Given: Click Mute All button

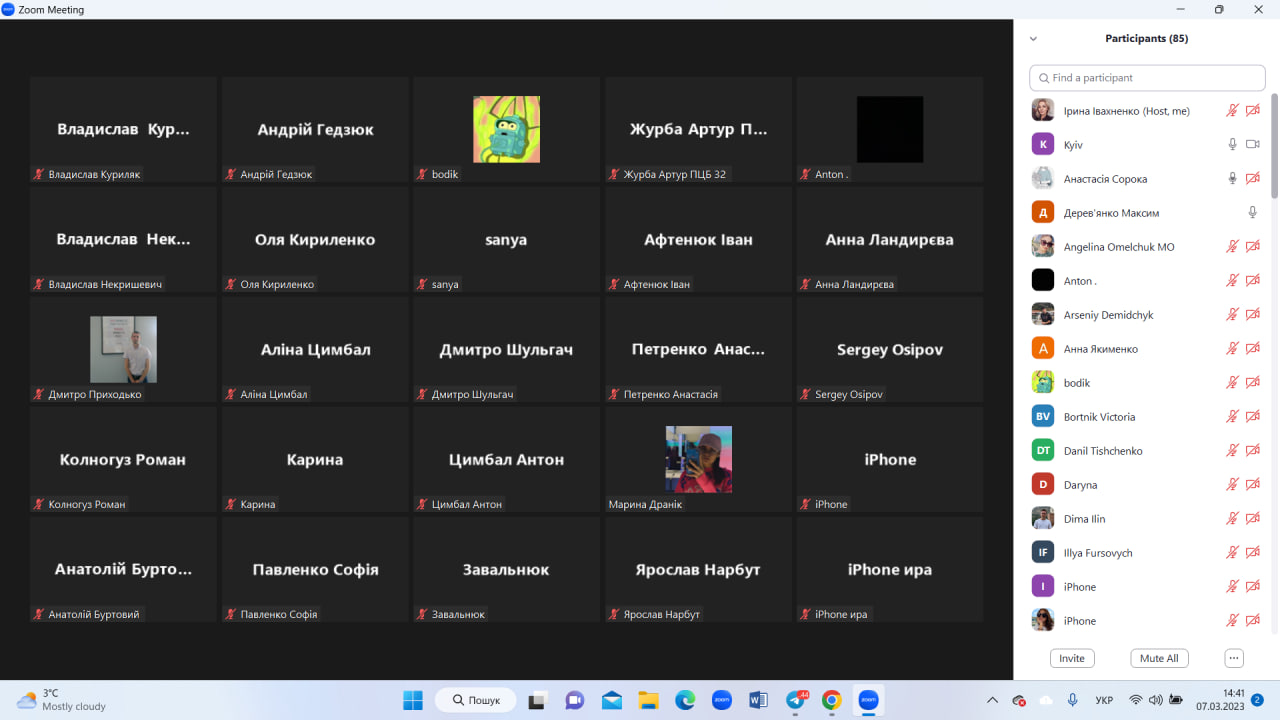Looking at the screenshot, I should coord(1159,658).
